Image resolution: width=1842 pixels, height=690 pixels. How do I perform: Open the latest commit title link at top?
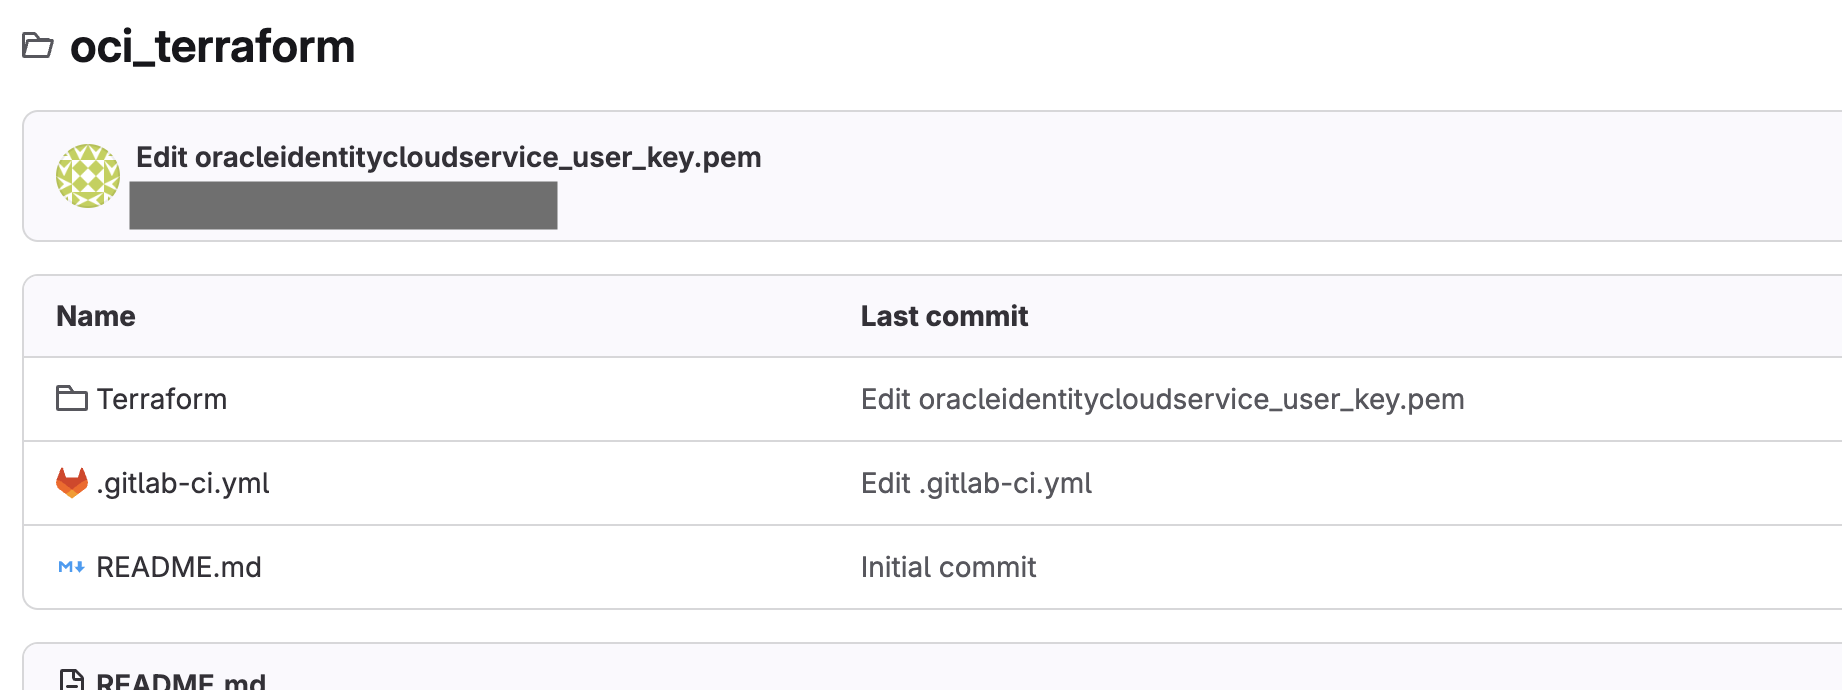448,157
